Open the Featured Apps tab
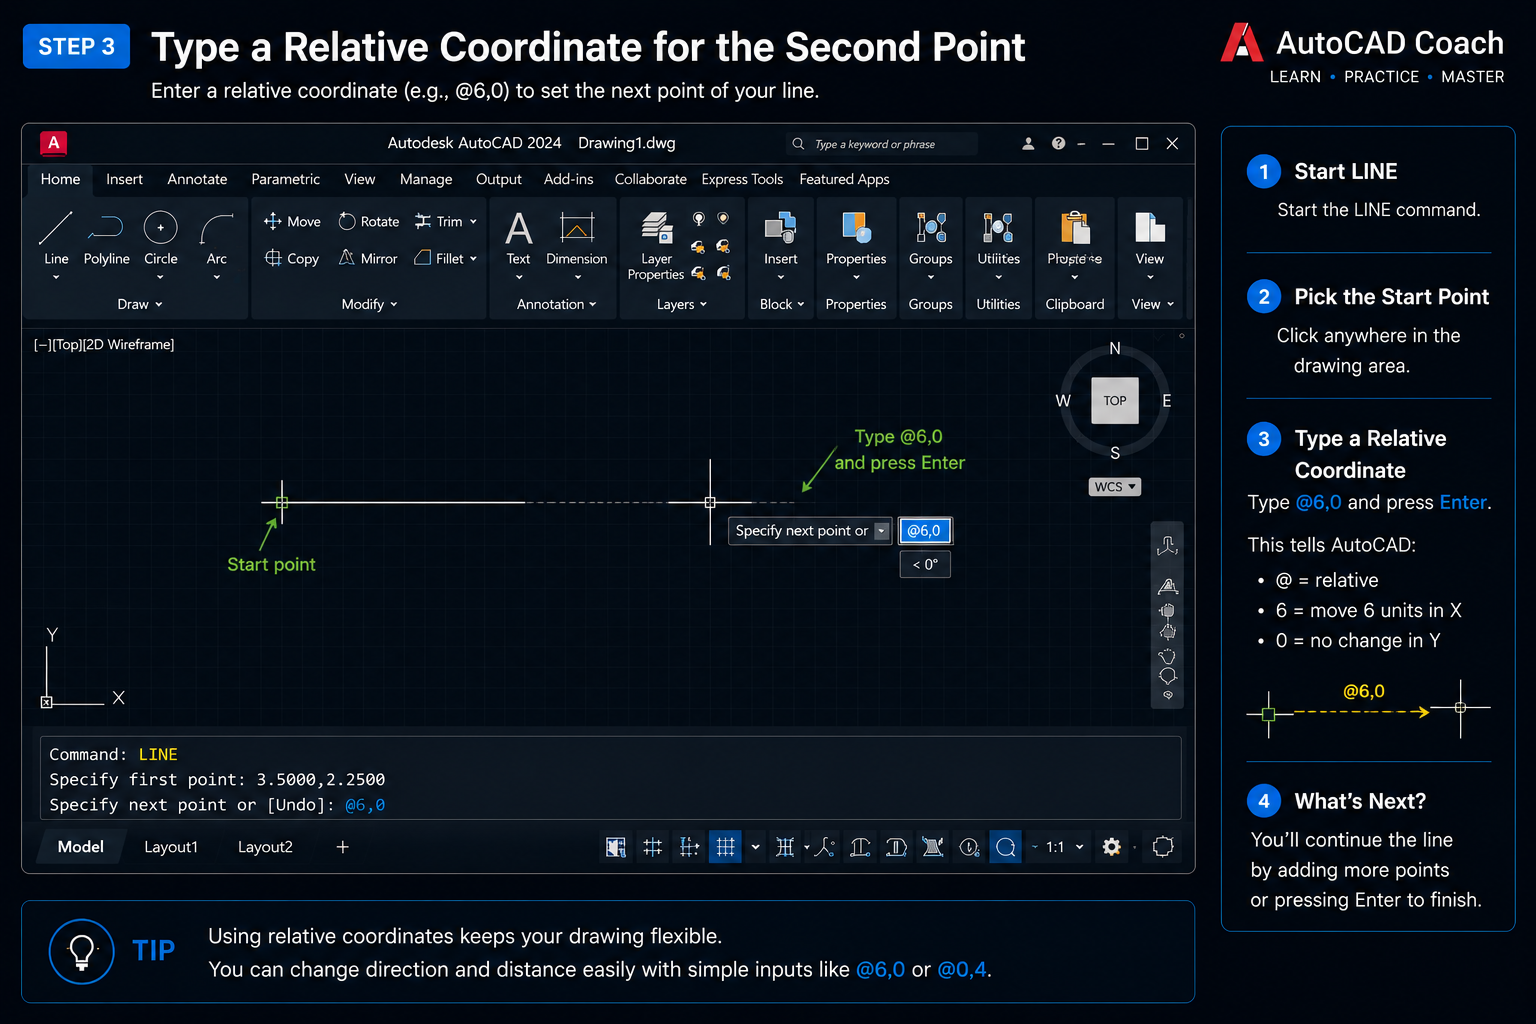 click(844, 179)
